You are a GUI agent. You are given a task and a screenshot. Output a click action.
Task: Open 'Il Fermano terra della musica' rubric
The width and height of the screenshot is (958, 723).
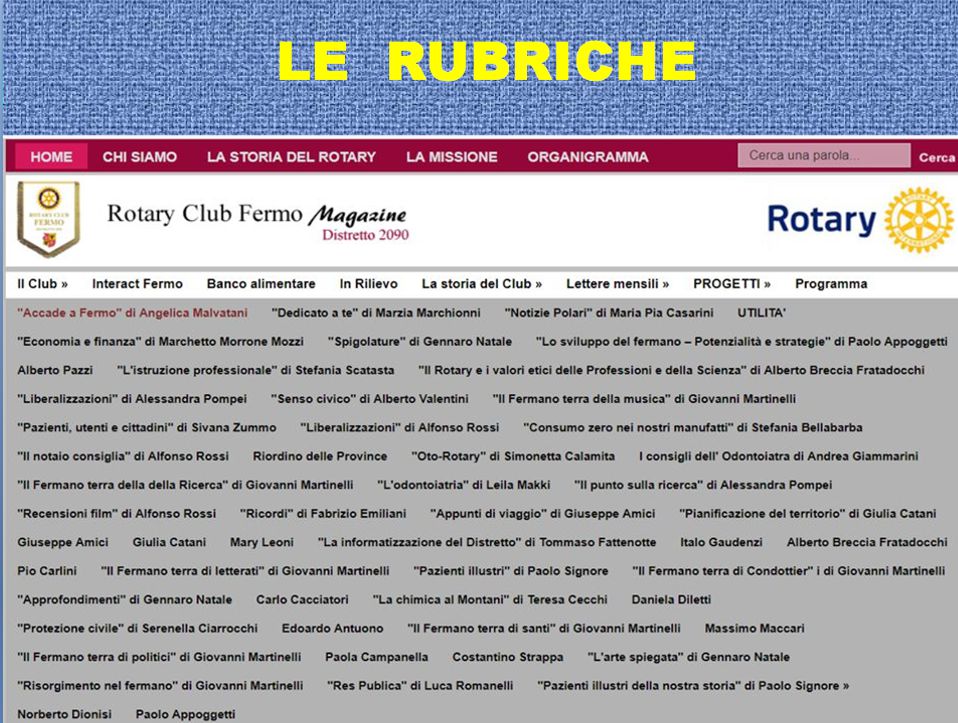point(644,399)
